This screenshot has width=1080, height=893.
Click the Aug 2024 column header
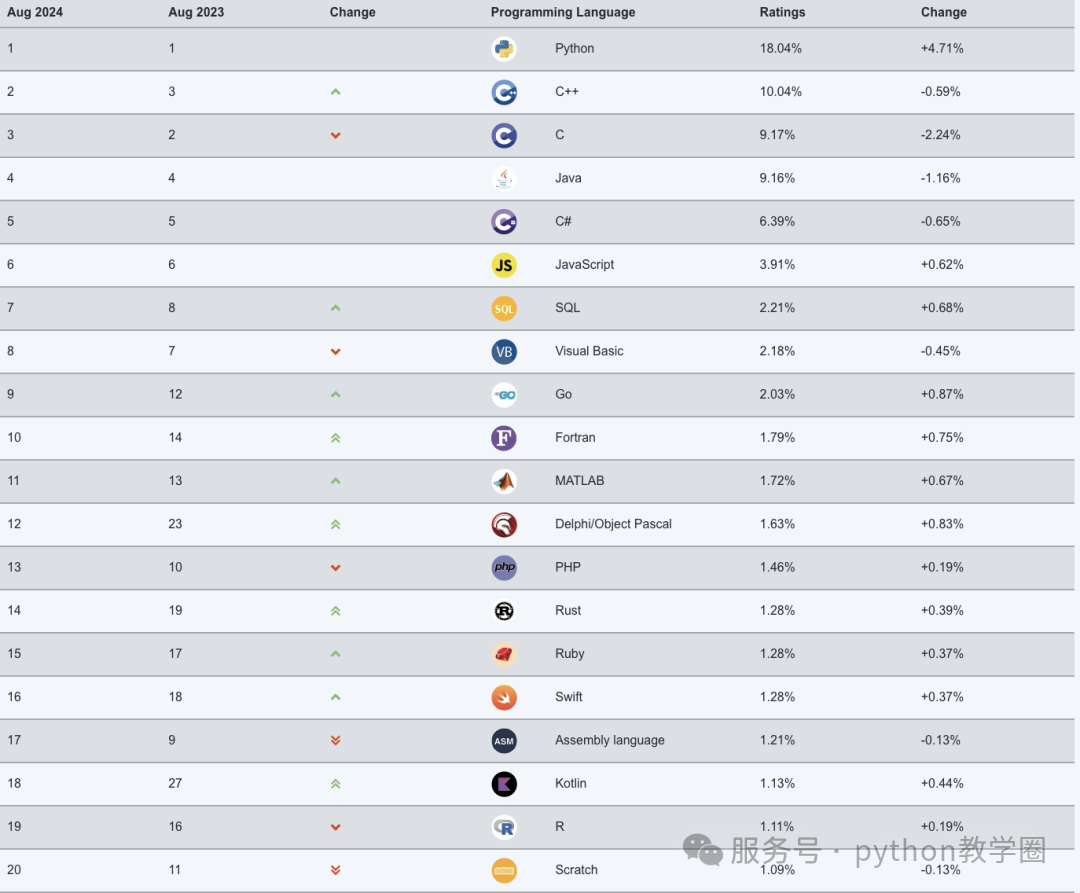35,12
